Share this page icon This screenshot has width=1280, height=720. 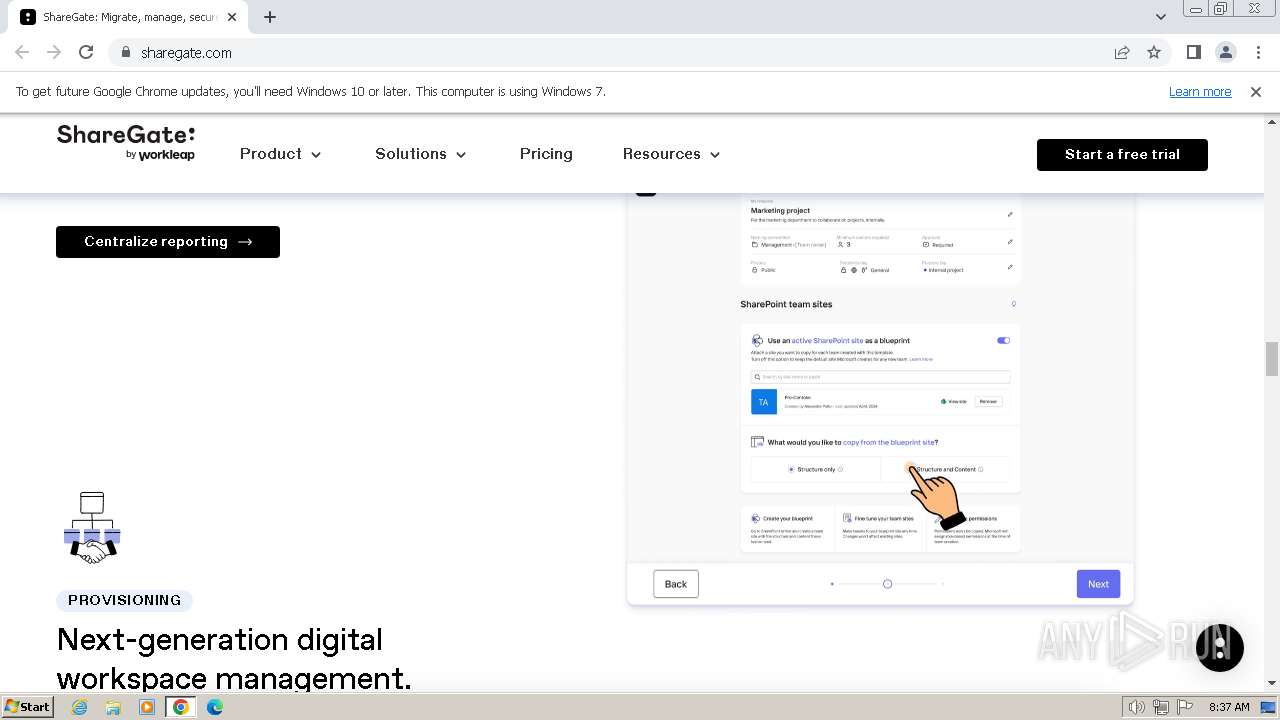(x=1122, y=52)
